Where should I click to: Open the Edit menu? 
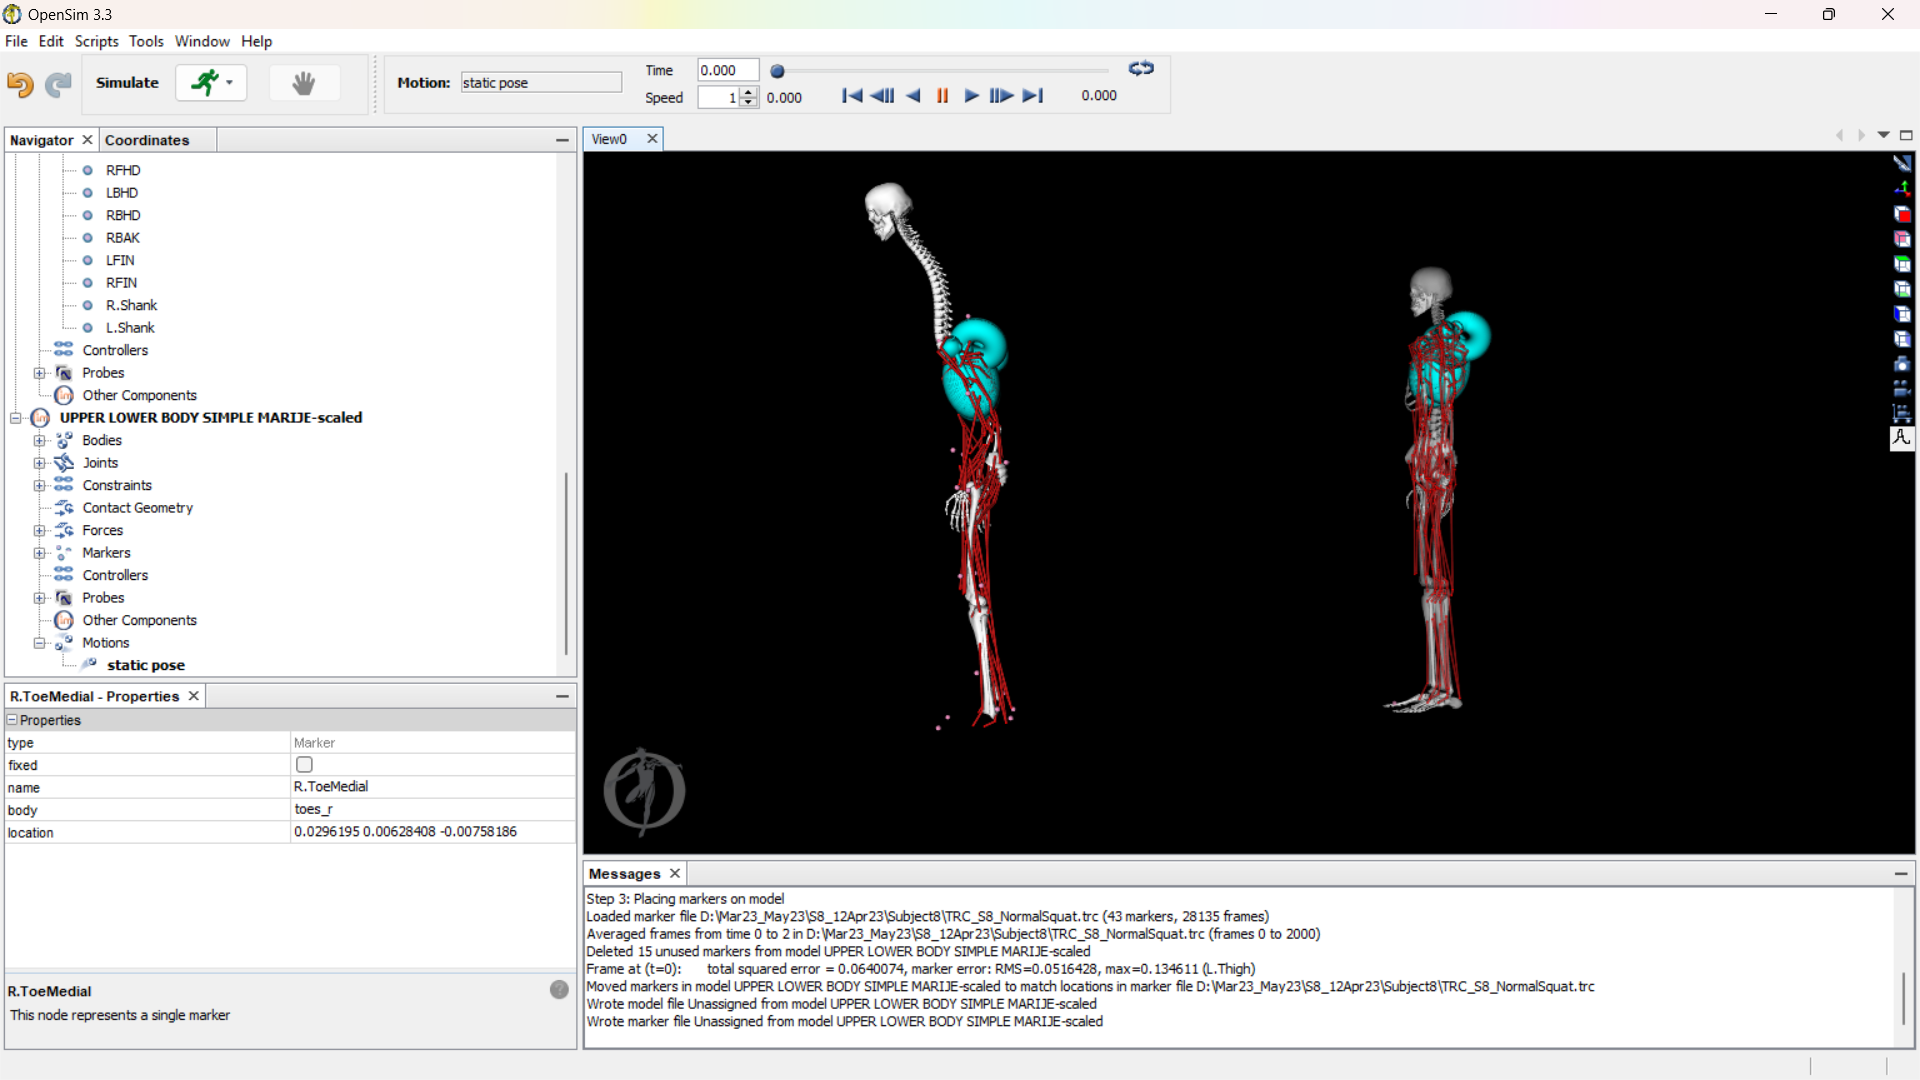[x=51, y=41]
